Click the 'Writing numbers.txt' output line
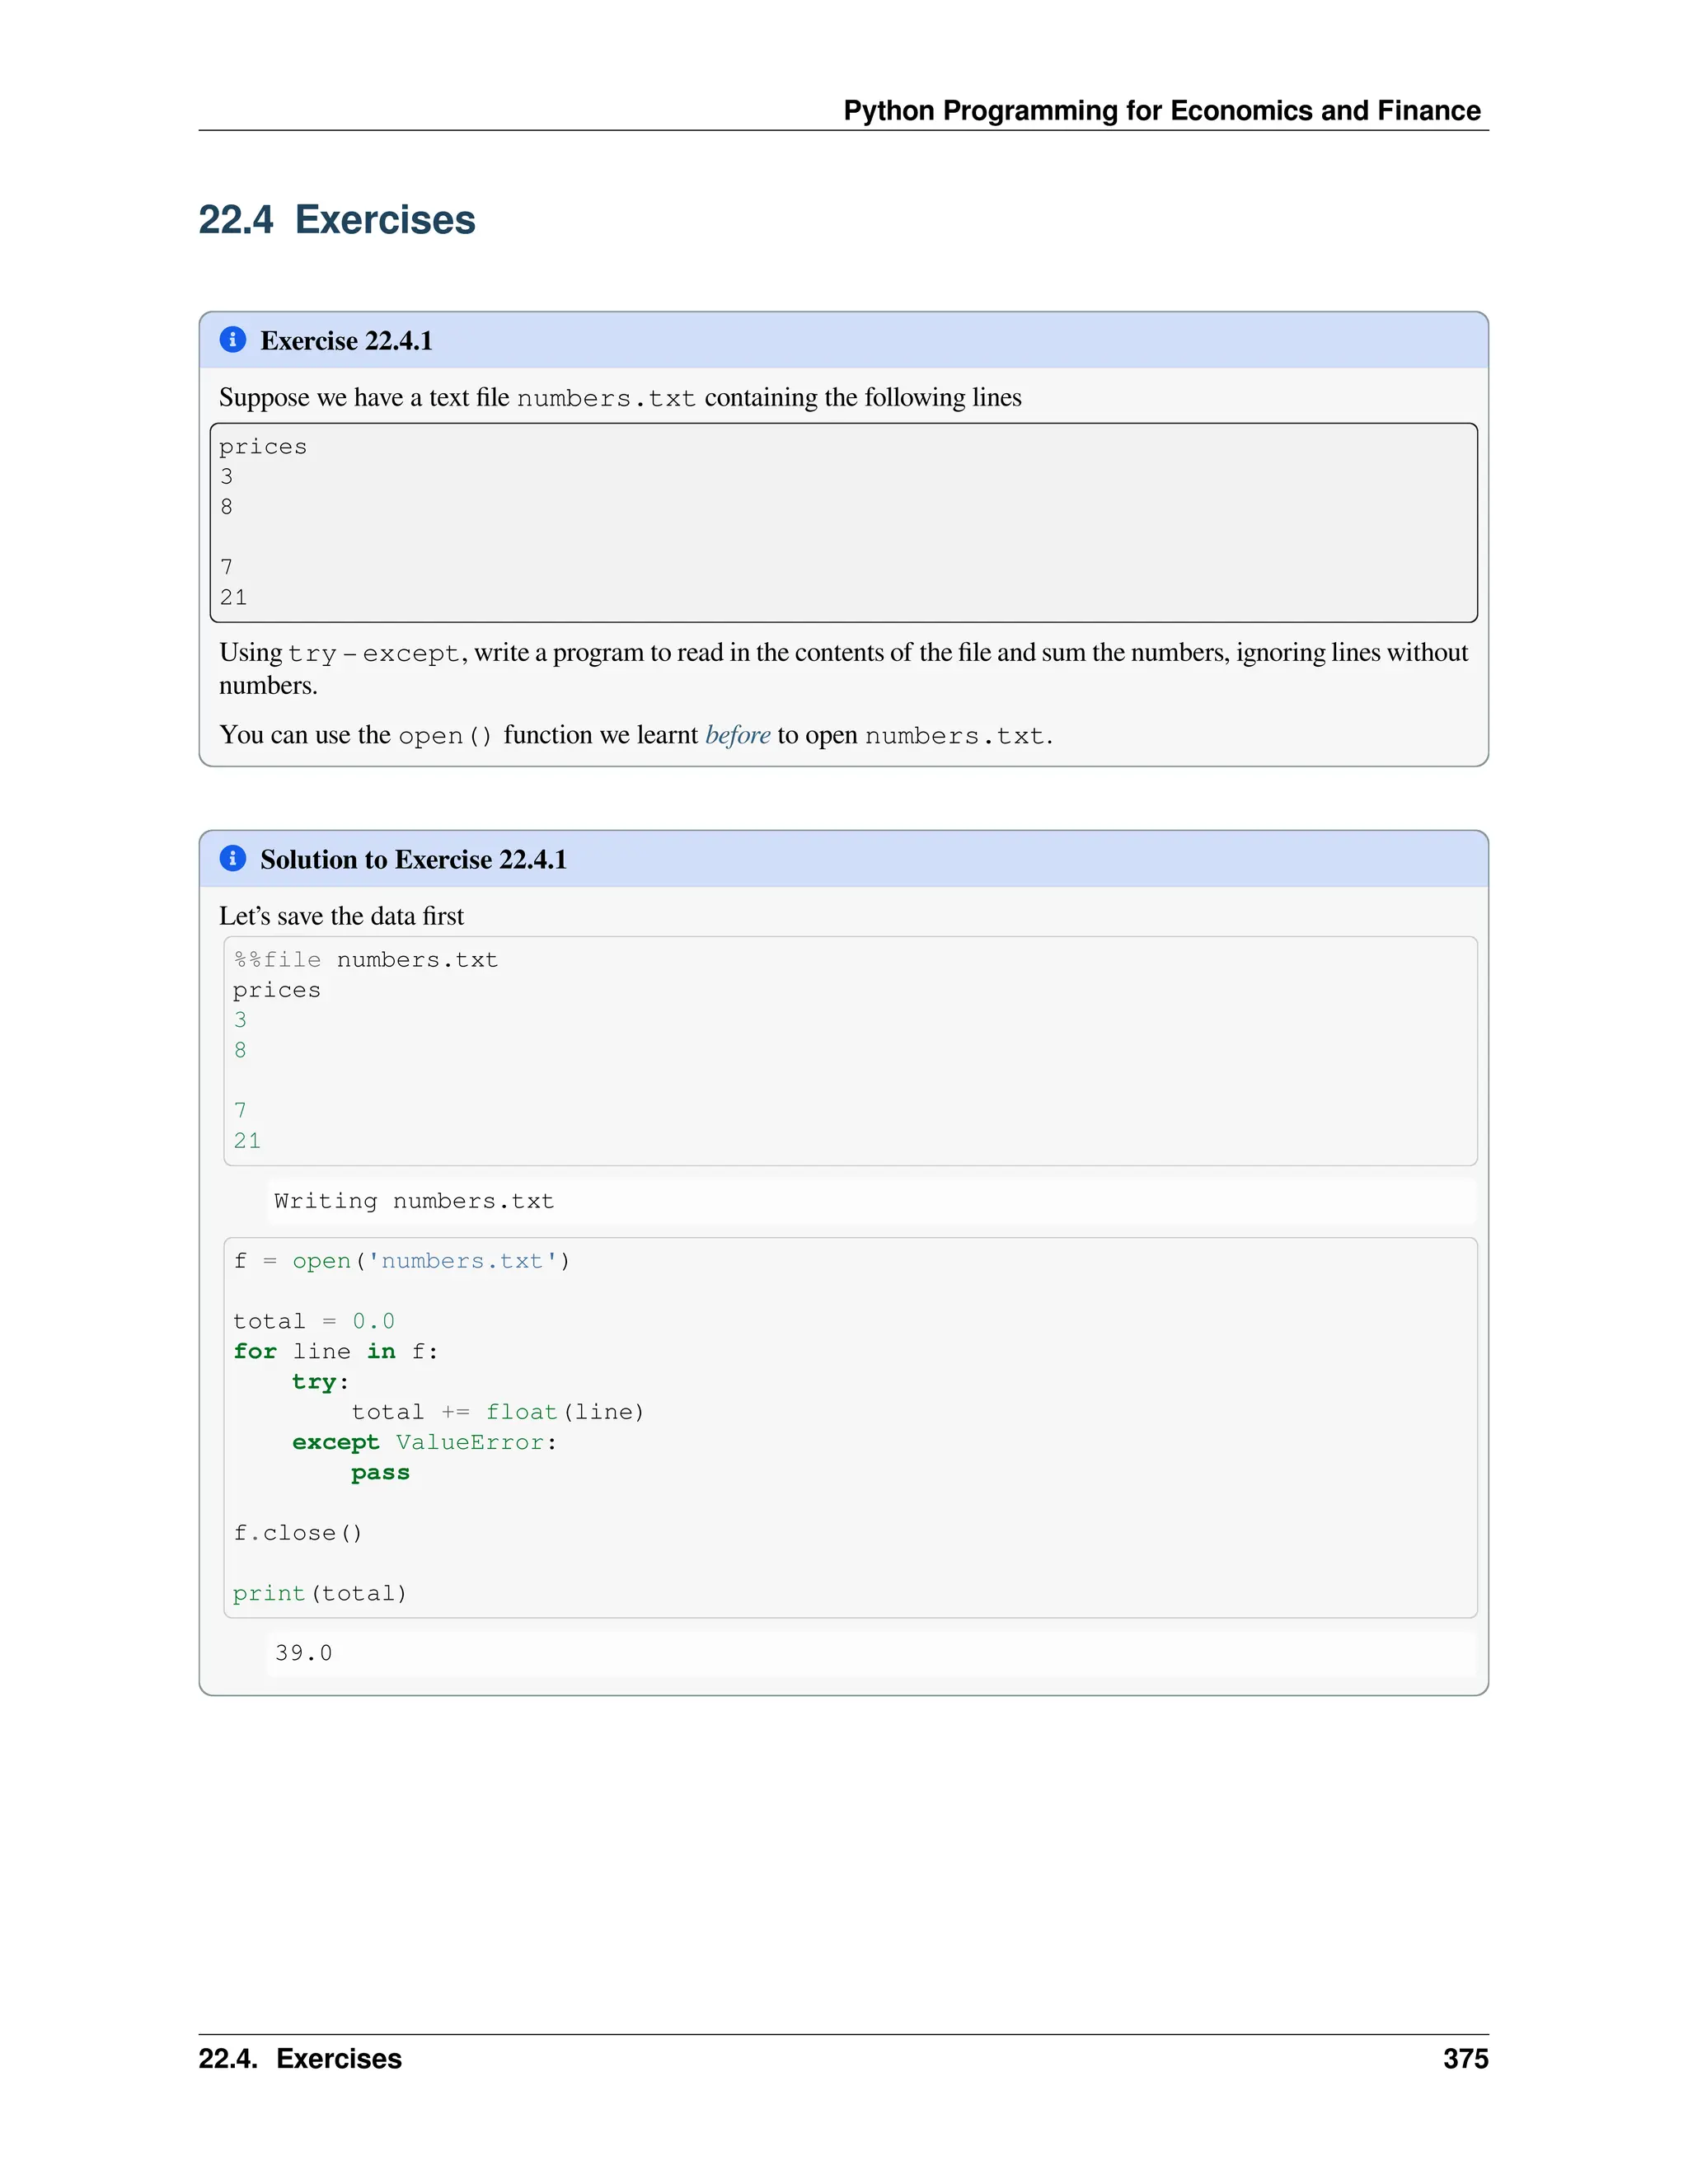 [x=413, y=1201]
